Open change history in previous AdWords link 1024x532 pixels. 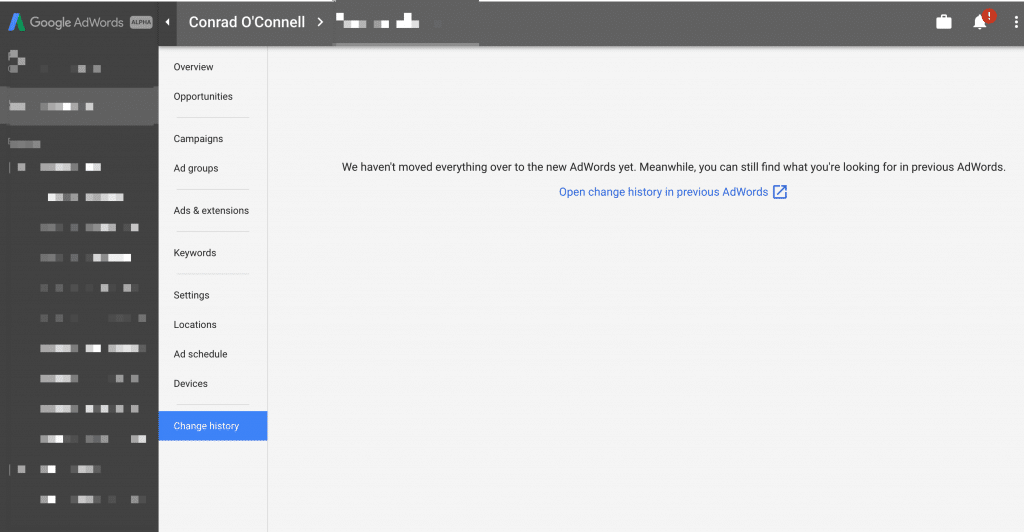664,192
